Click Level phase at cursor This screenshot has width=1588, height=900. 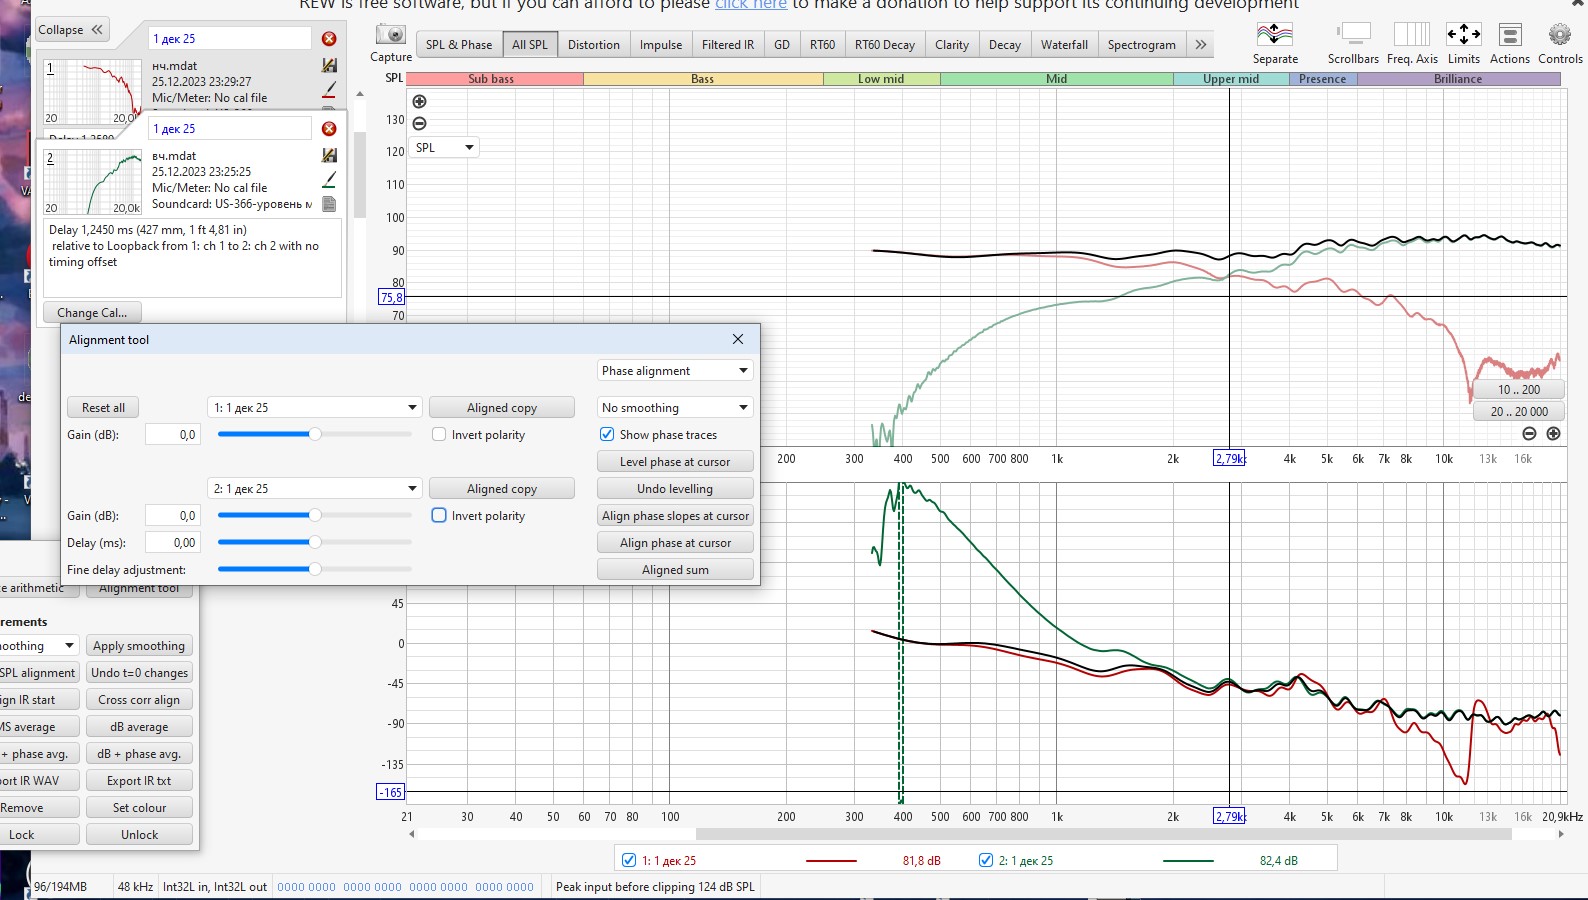click(675, 462)
